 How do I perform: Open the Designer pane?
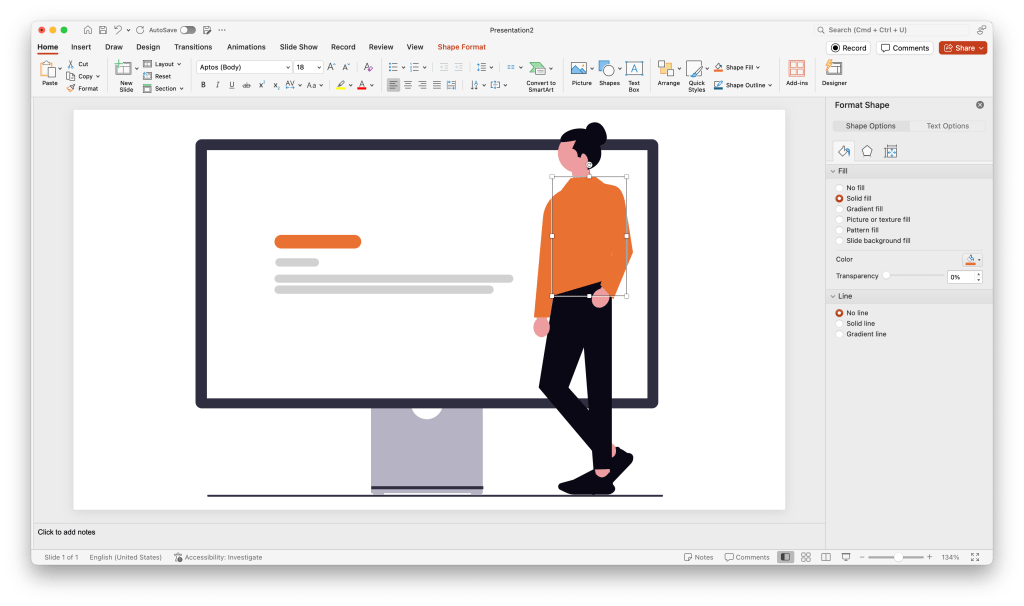pyautogui.click(x=834, y=72)
